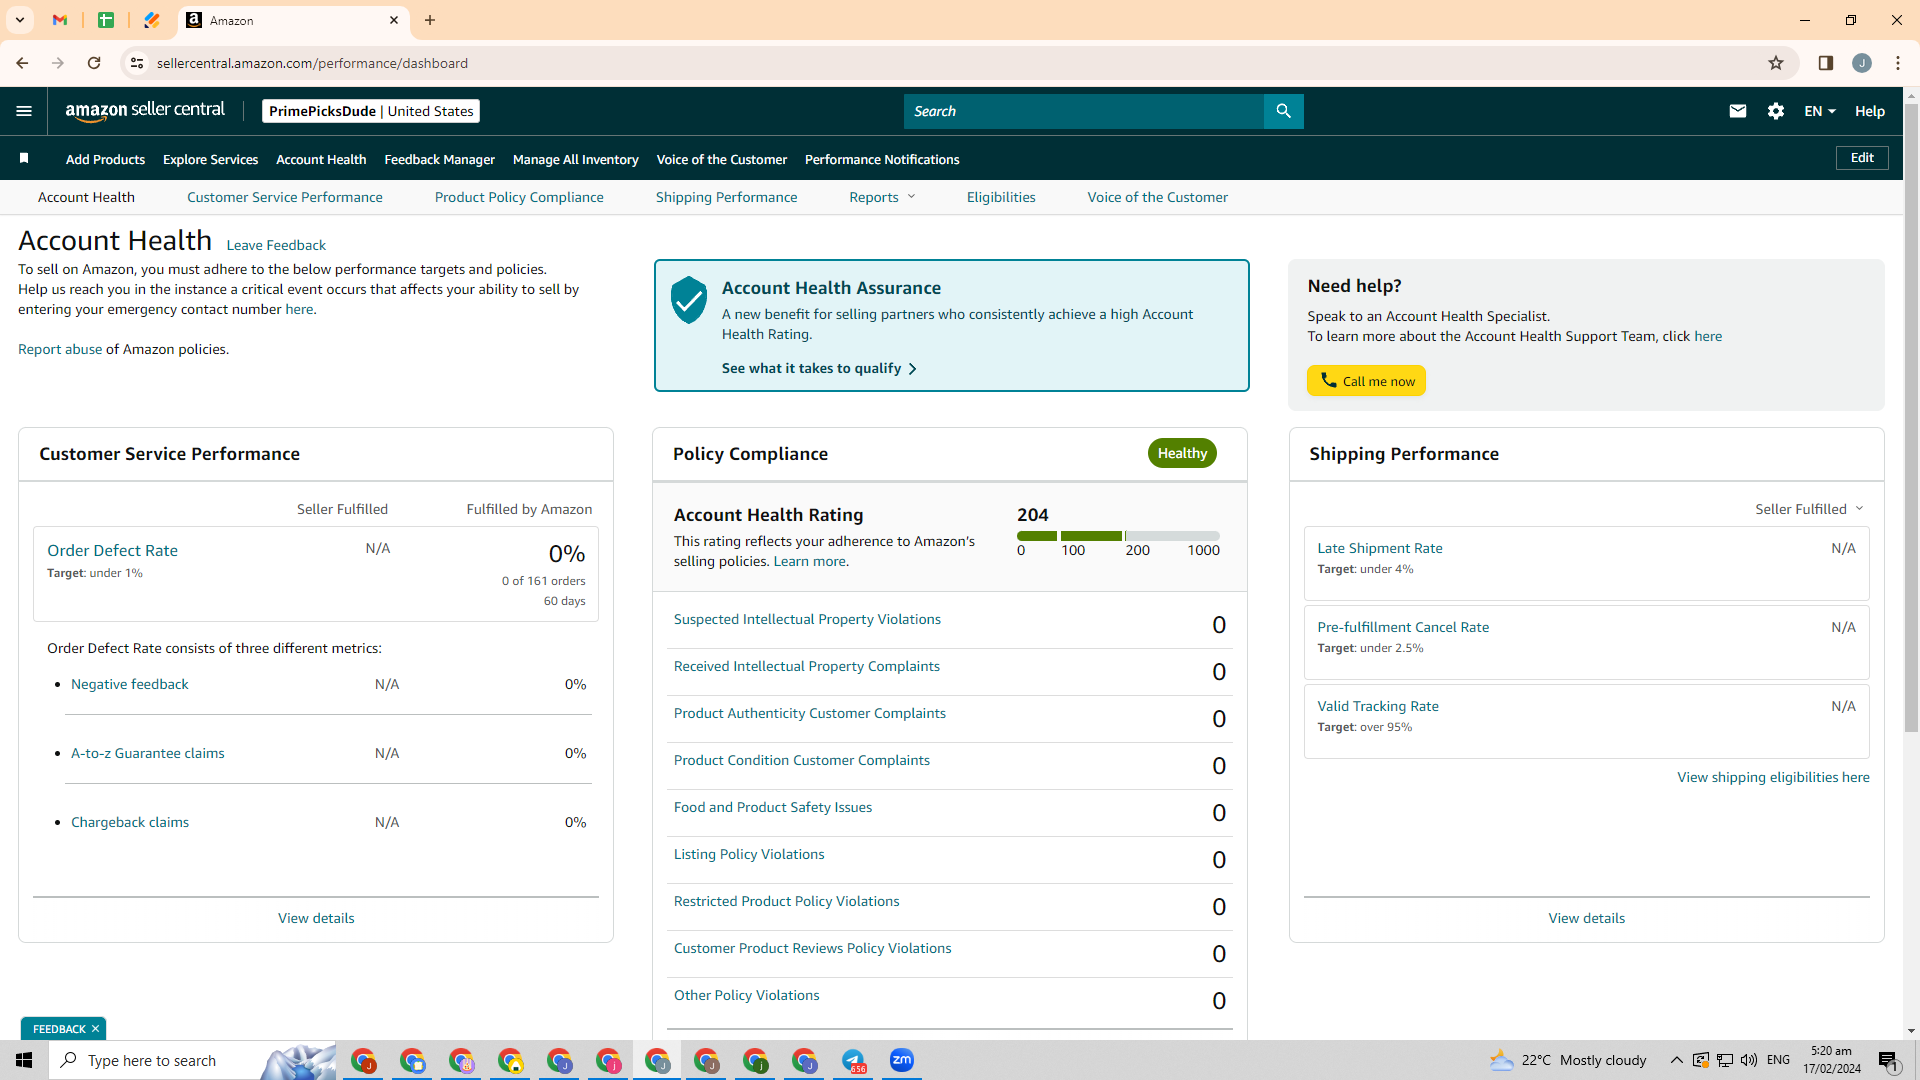This screenshot has width=1920, height=1080.
Task: Click the Healthy status badge
Action: (1182, 453)
